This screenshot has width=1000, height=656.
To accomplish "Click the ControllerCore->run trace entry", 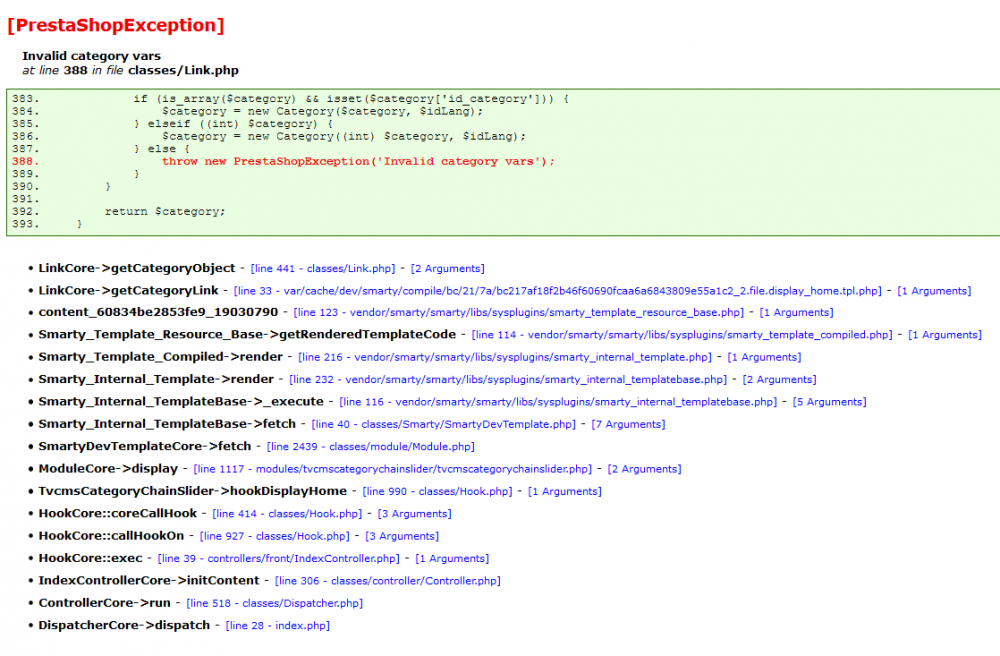I will 105,603.
